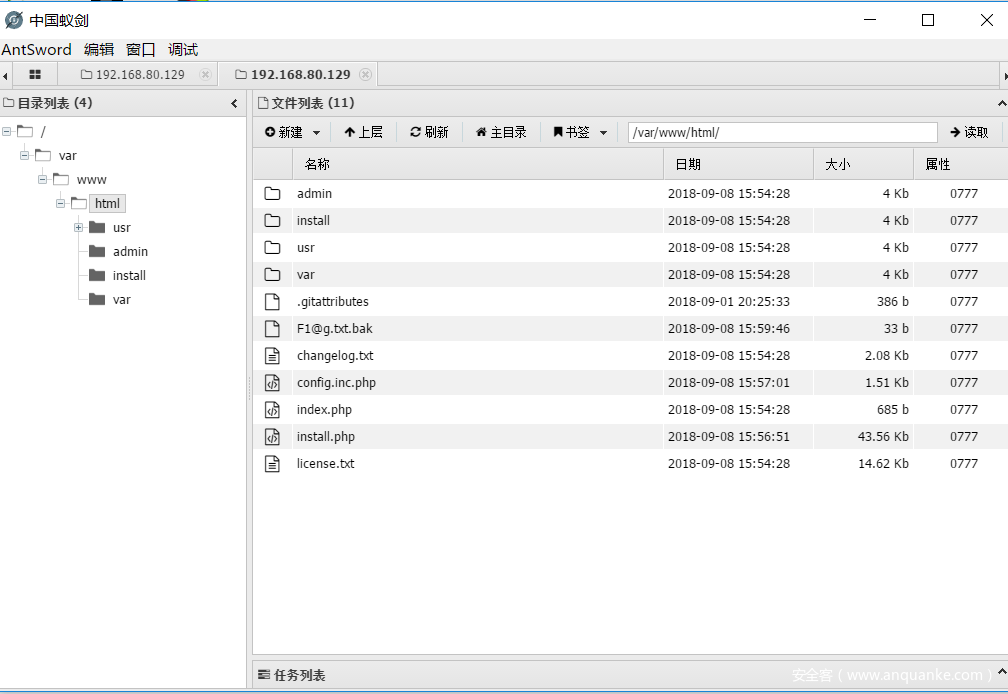Open the 编辑 menu
Screen dimensions: 1008x694
click(x=99, y=50)
